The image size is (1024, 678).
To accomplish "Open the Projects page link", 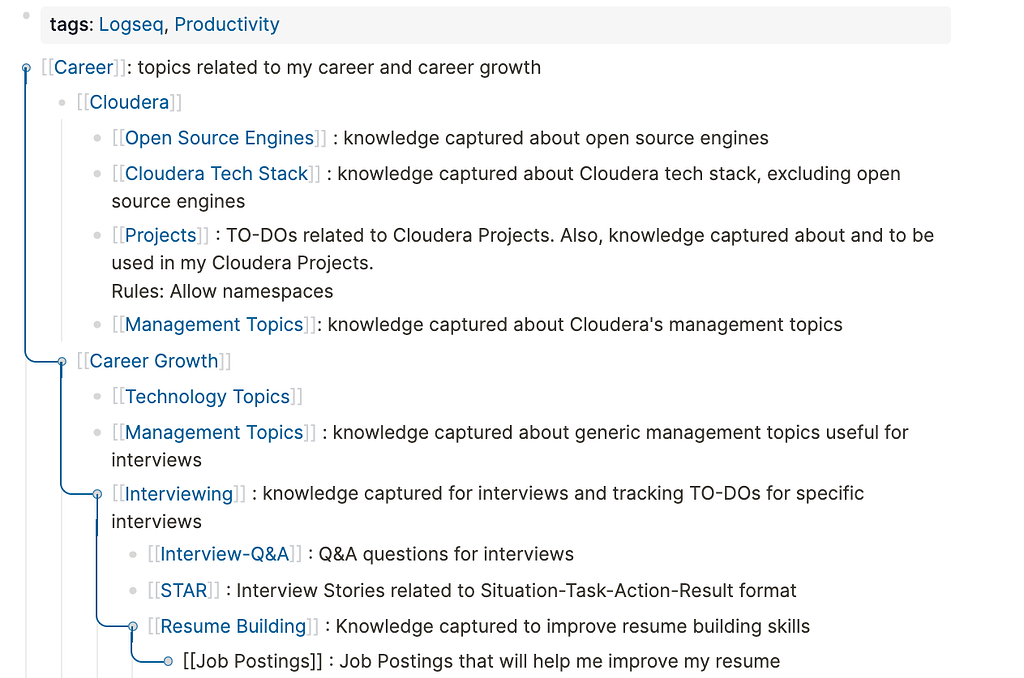I will coord(161,236).
